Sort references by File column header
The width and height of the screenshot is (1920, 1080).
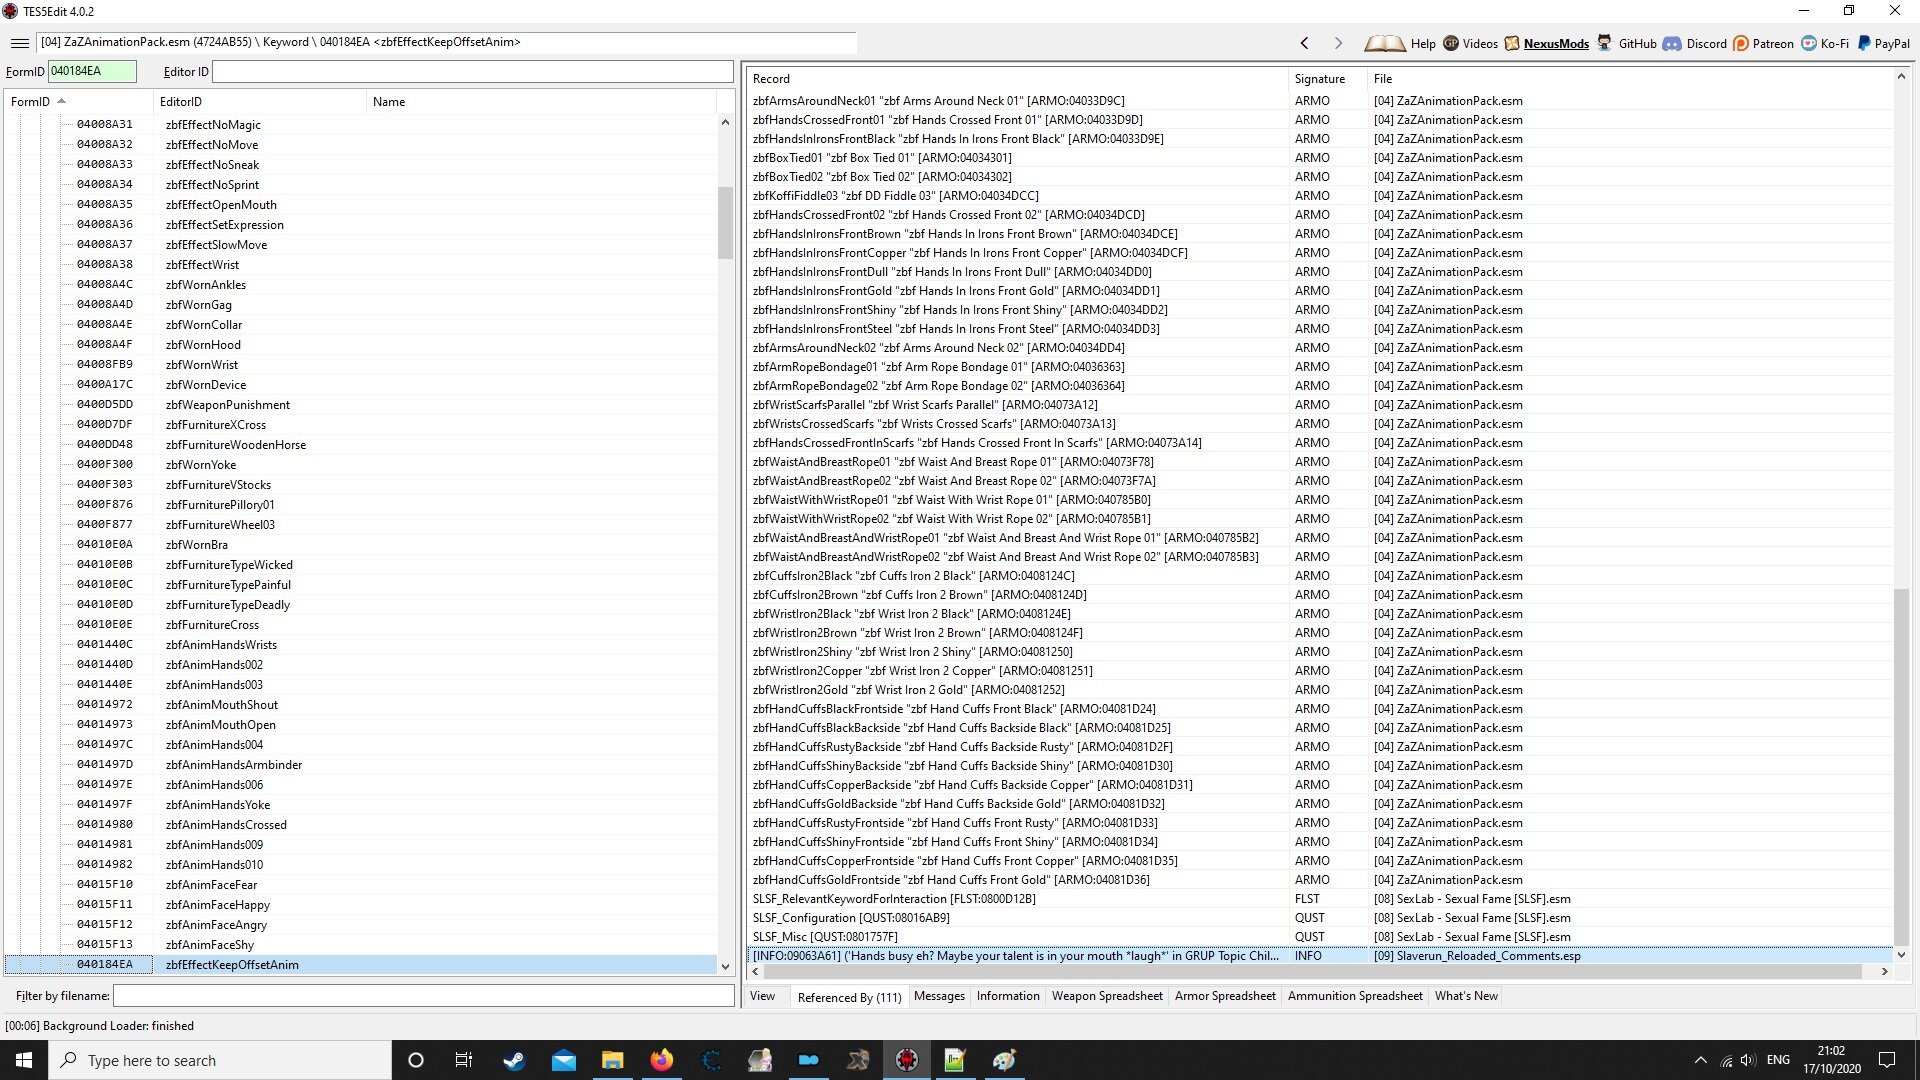coord(1630,78)
